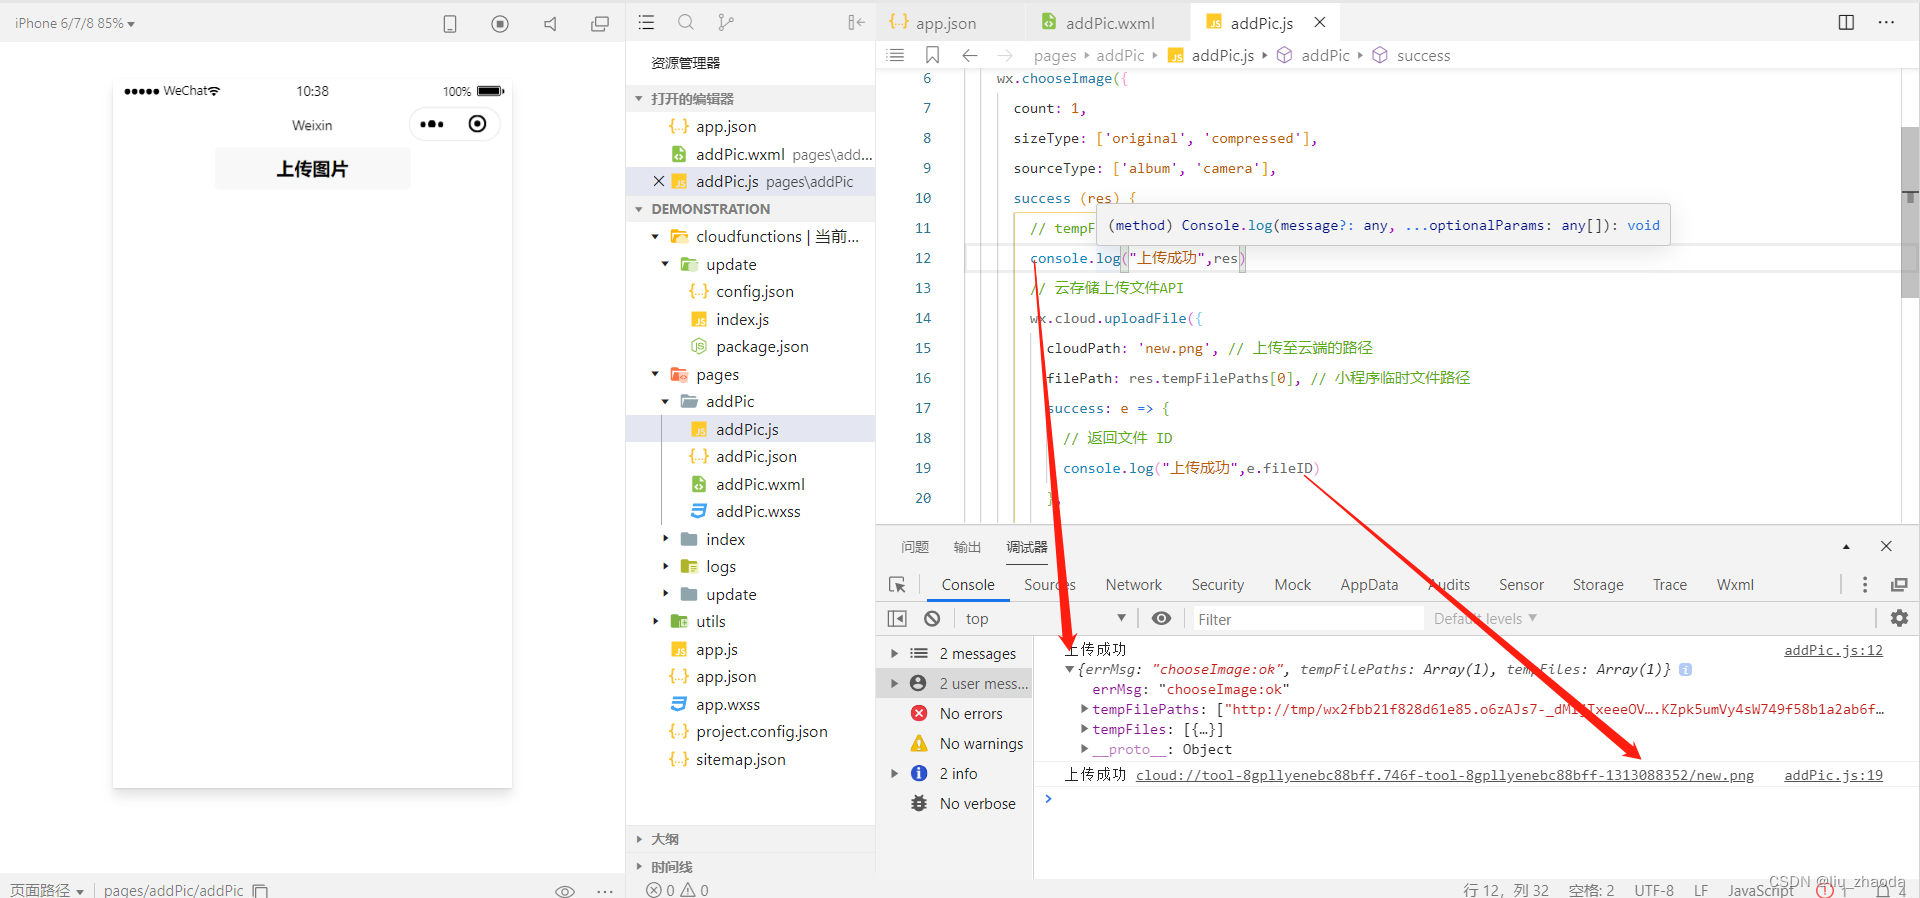Click the inspect element selector icon
Viewport: 1920px width, 898px height.
[897, 585]
